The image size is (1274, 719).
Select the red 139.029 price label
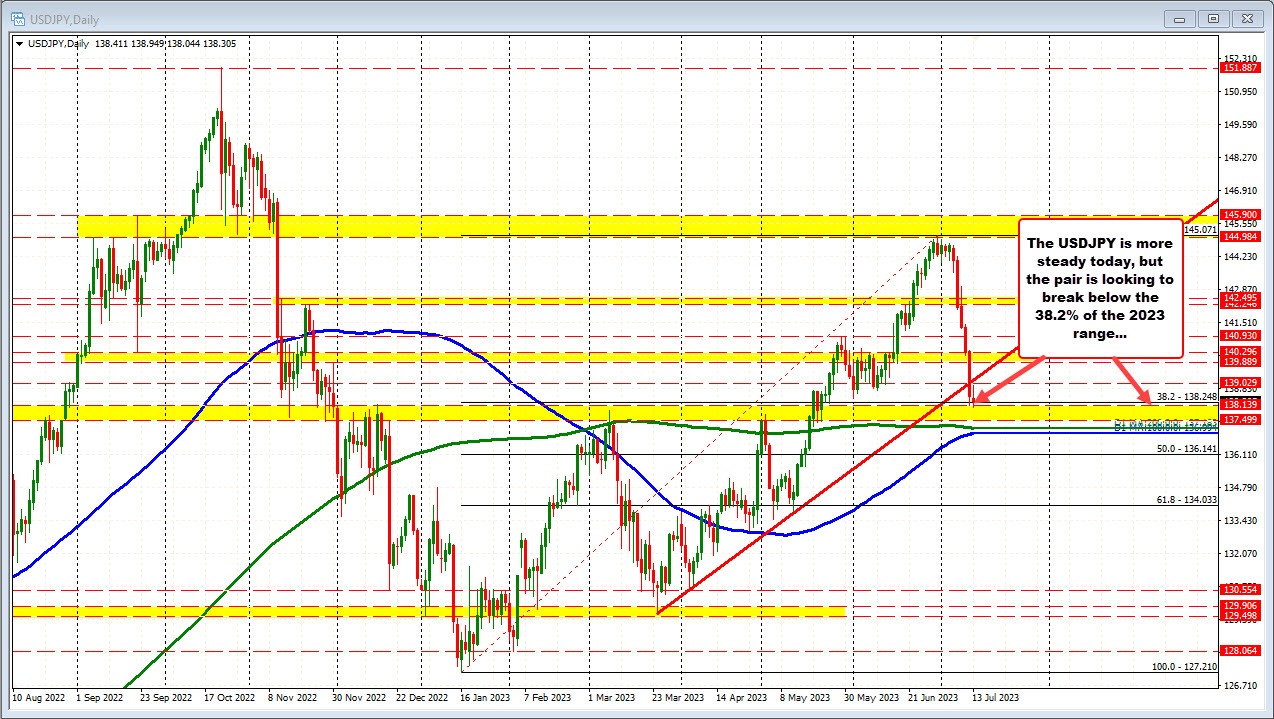pos(1240,382)
